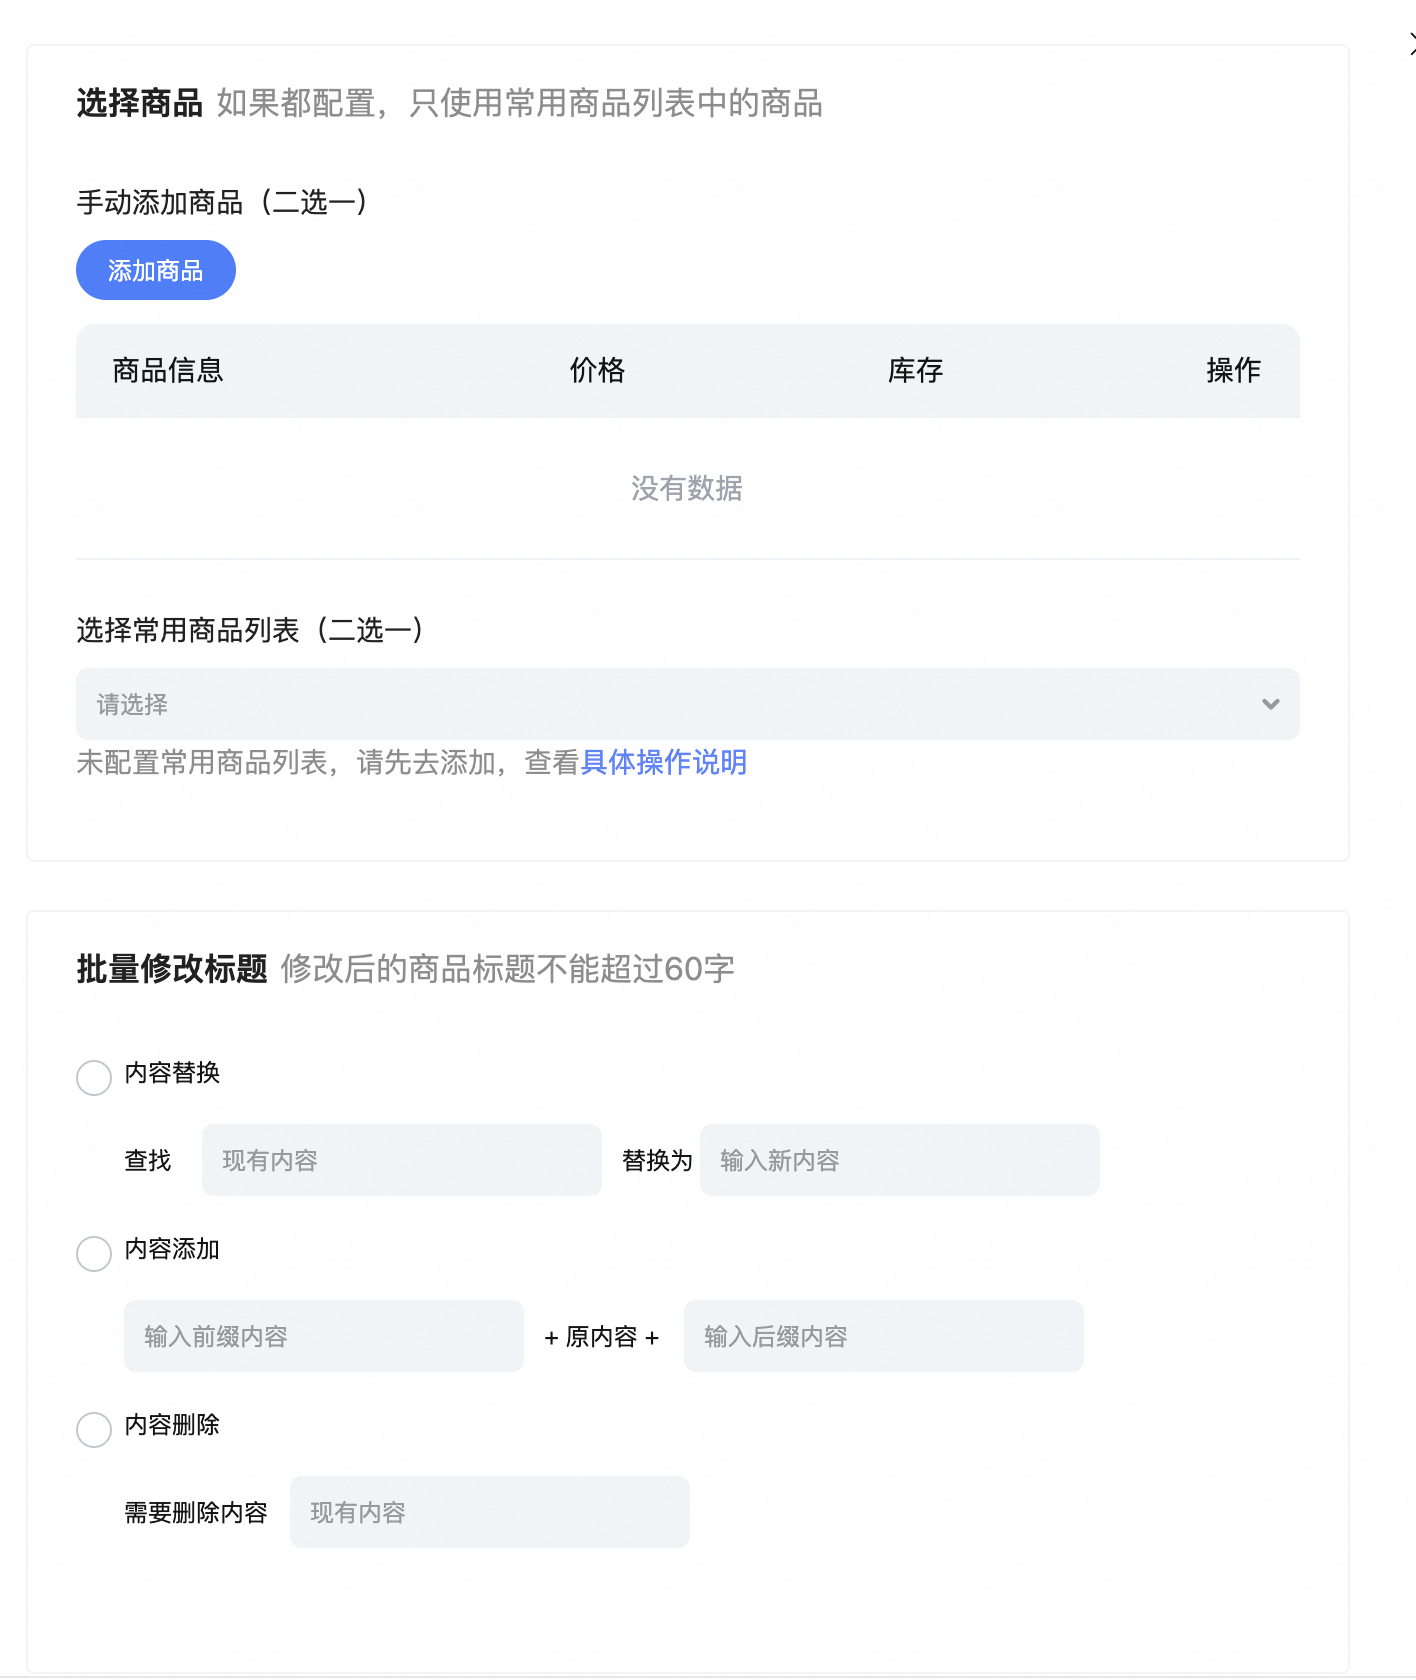Image resolution: width=1416 pixels, height=1680 pixels.
Task: Click the blue 添加商品 button
Action: pyautogui.click(x=155, y=270)
